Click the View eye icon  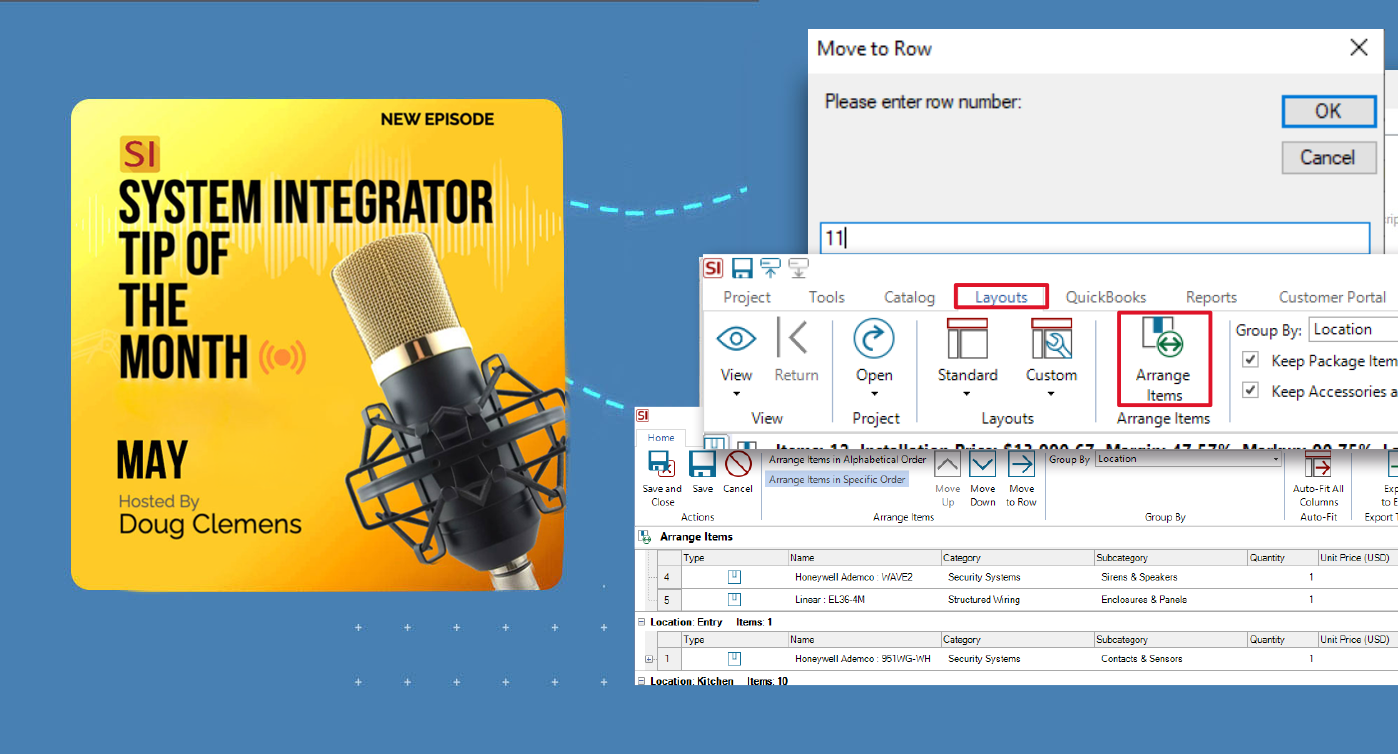(x=736, y=339)
